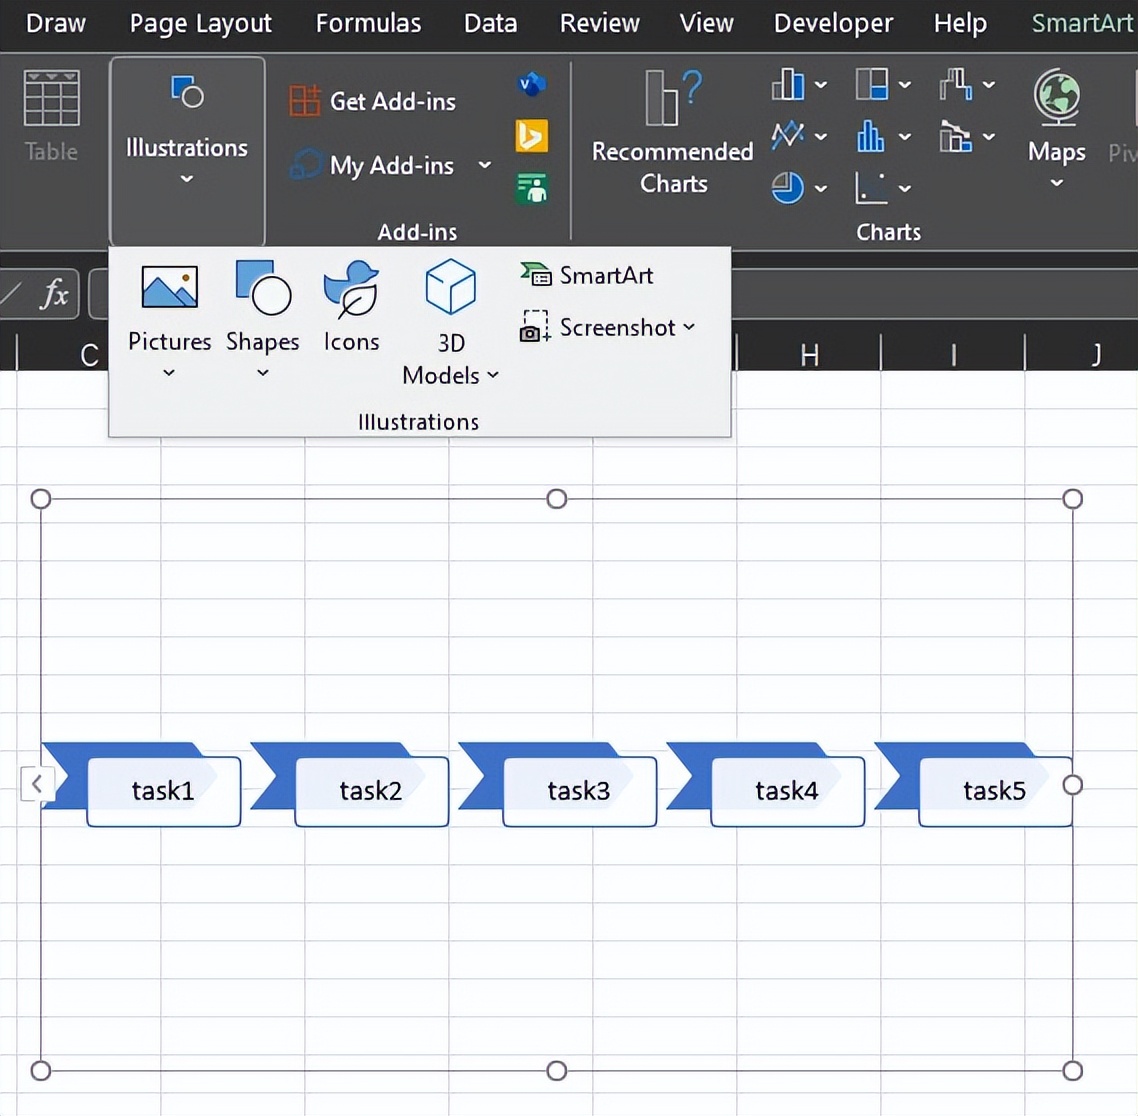Select the task3 SmartArt box
1138x1116 pixels.
tap(579, 791)
